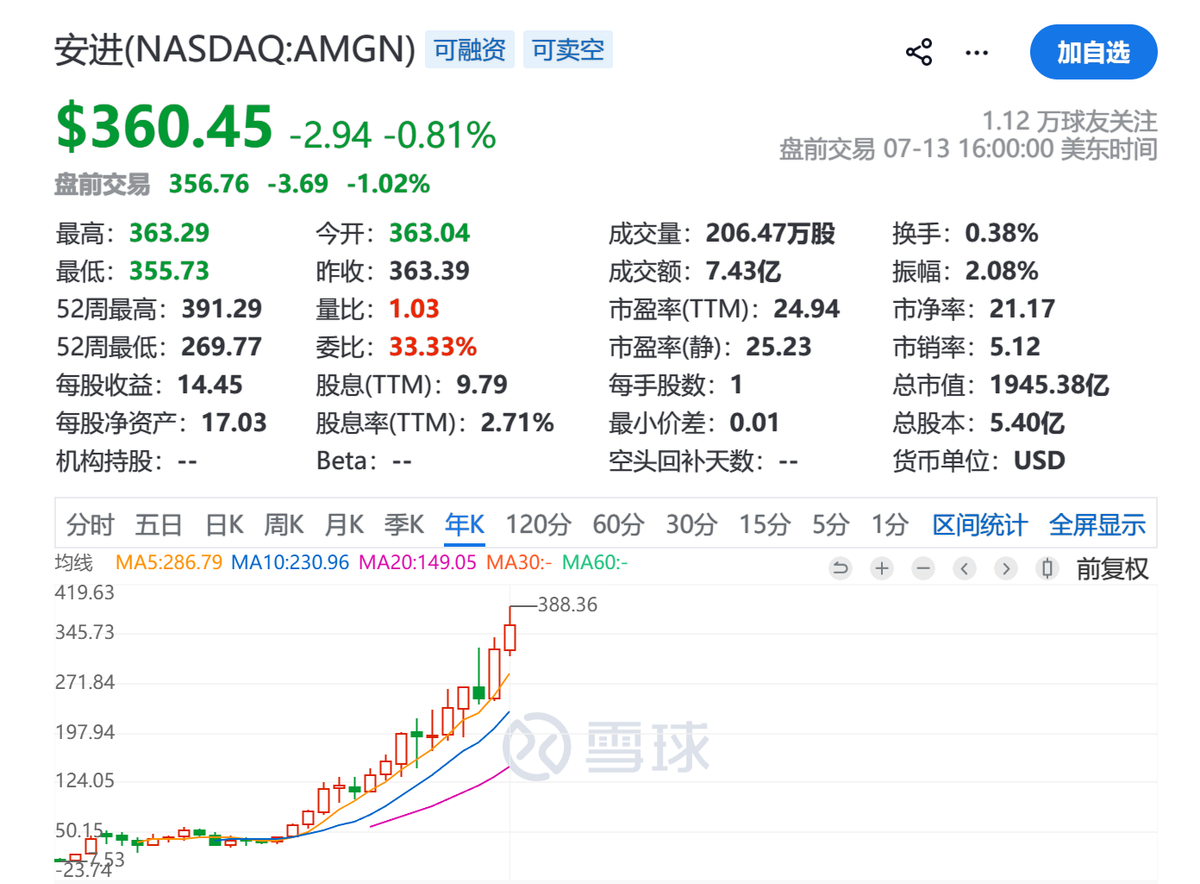Click the 加自选 button
The height and width of the screenshot is (884, 1200).
click(x=1093, y=52)
